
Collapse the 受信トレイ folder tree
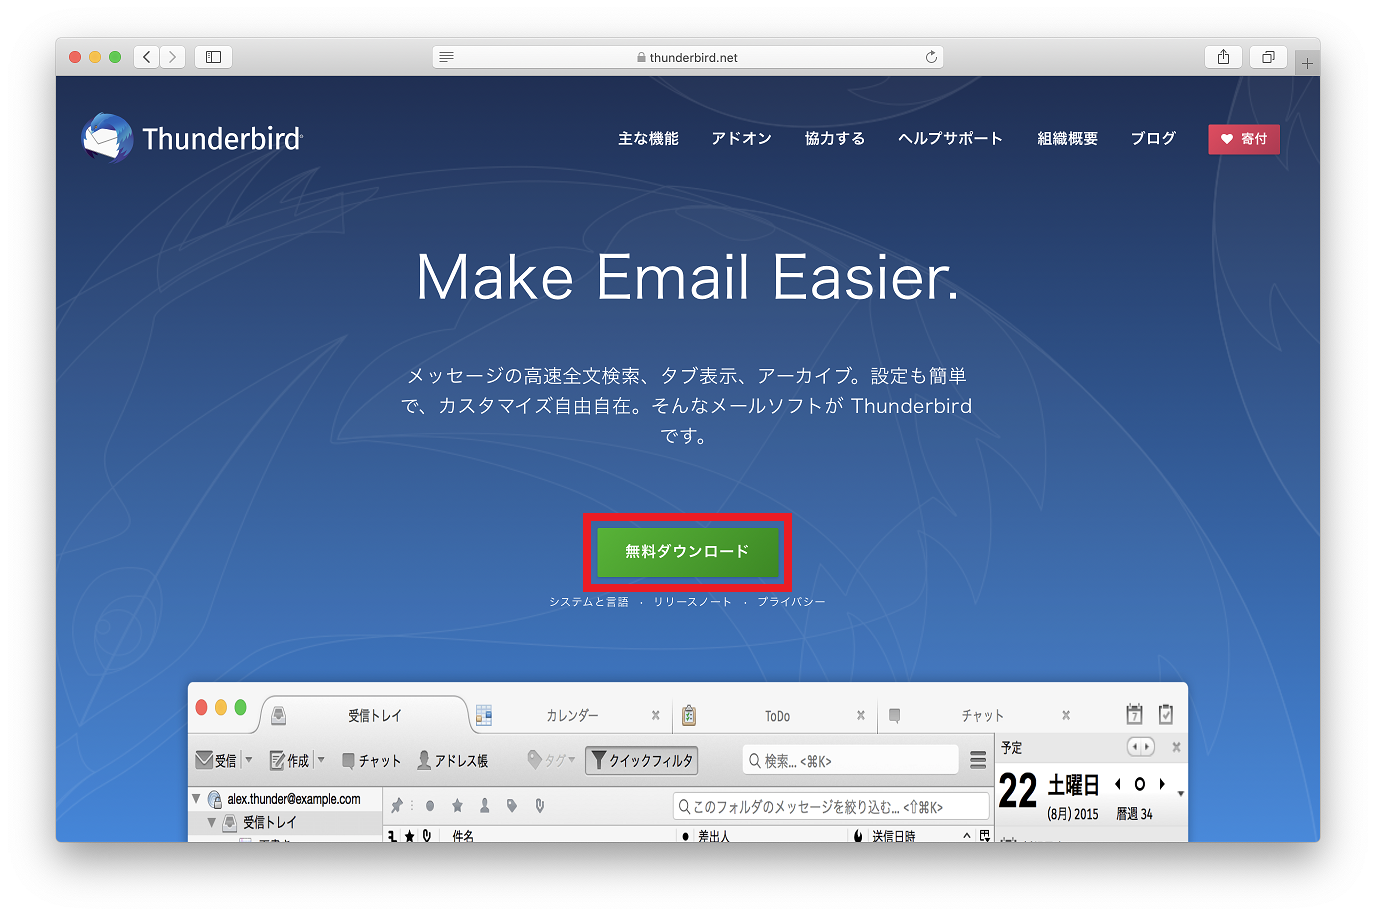(x=211, y=822)
